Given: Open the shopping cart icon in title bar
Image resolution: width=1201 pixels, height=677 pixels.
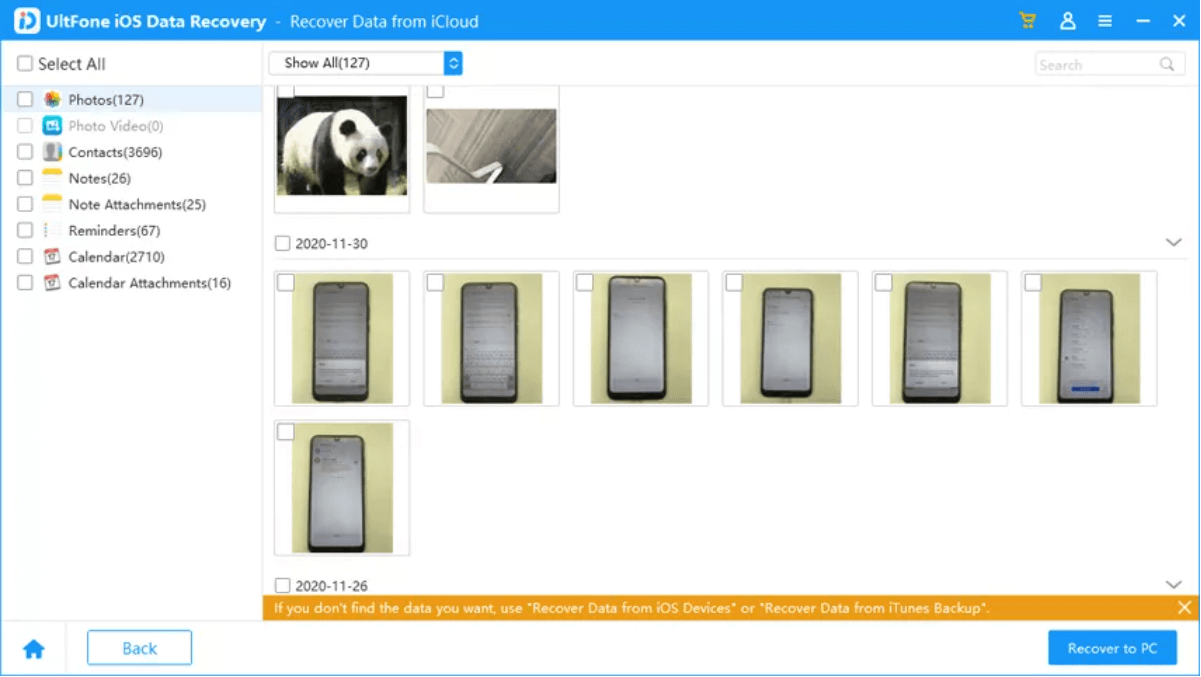Looking at the screenshot, I should (1027, 20).
